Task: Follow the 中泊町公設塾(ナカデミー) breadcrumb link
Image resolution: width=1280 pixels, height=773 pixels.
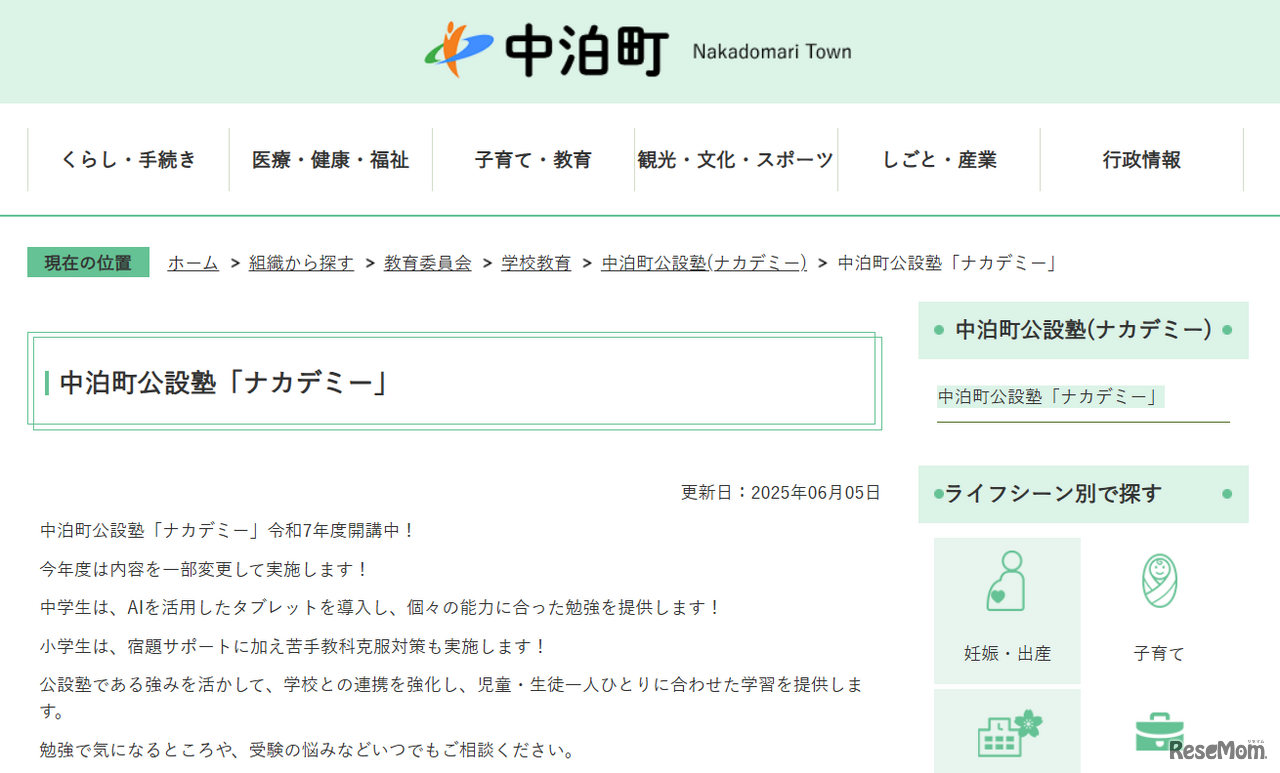Action: 704,263
